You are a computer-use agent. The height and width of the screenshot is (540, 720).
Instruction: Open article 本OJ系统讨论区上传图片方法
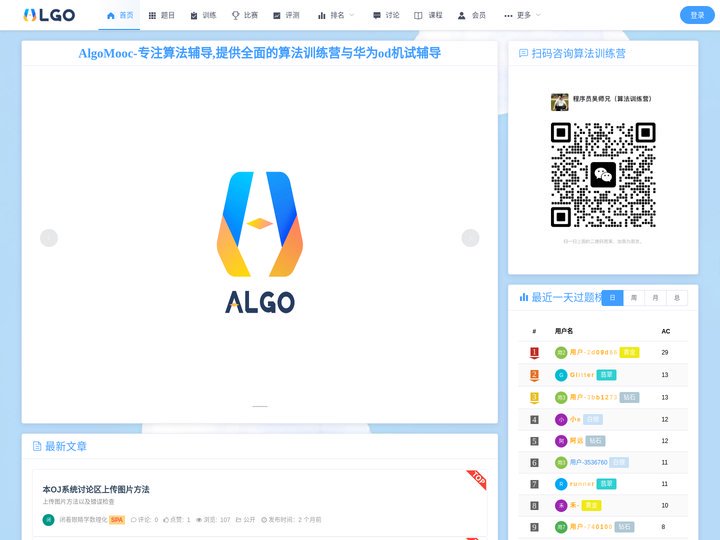tap(96, 489)
